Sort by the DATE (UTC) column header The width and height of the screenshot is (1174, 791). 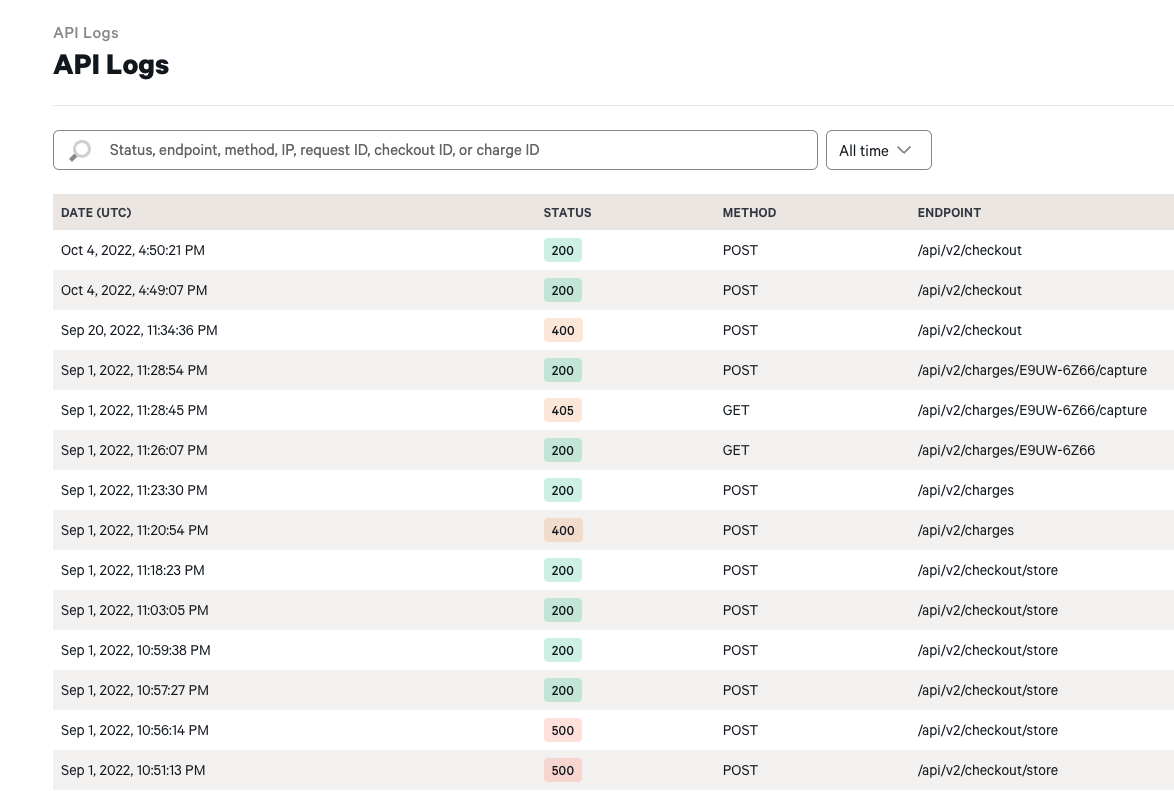(x=96, y=212)
